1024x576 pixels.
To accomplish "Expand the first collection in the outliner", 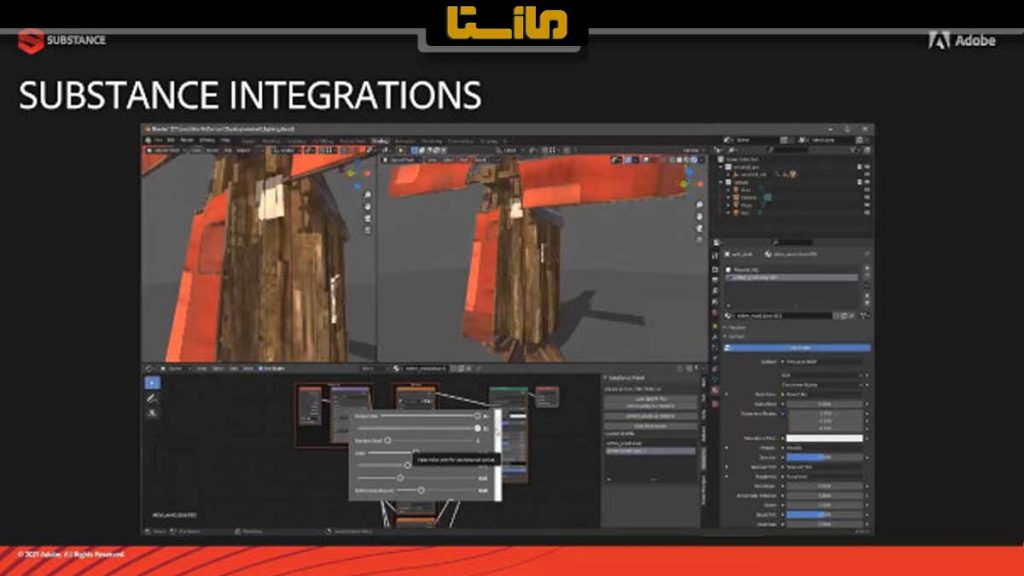I will 722,167.
